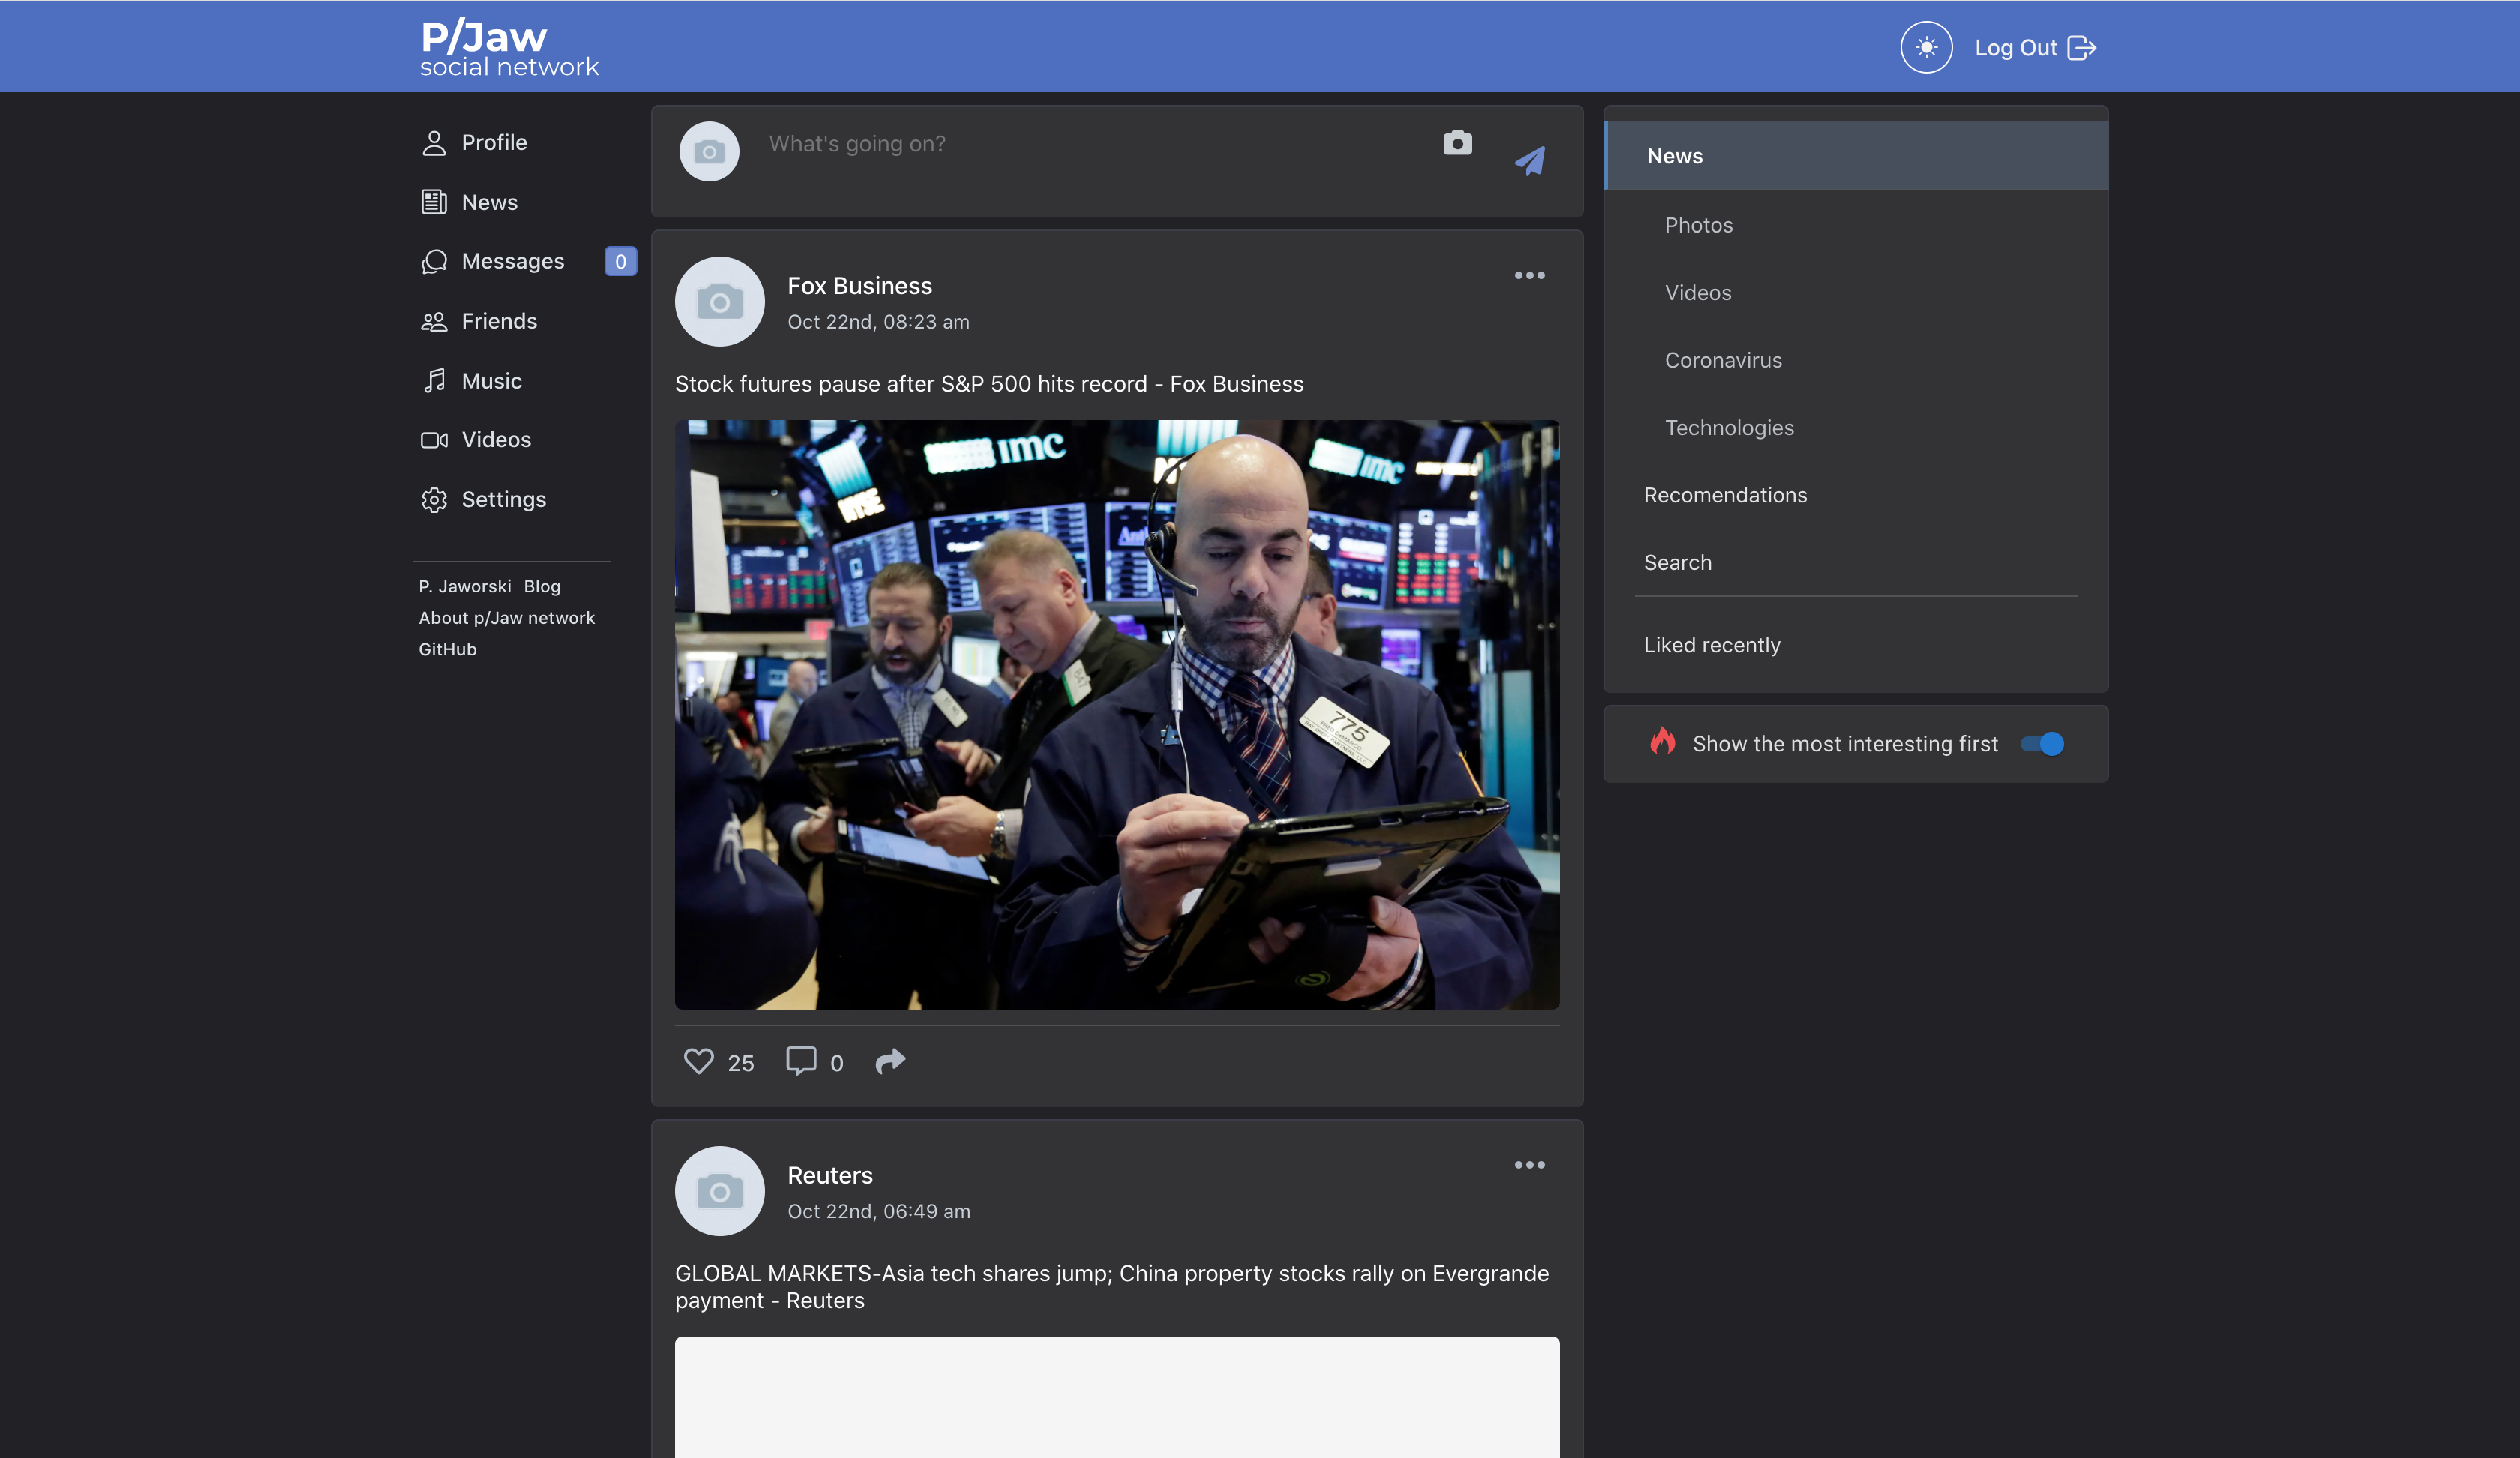2520x1458 pixels.
Task: Open Liked recently section
Action: (1711, 645)
